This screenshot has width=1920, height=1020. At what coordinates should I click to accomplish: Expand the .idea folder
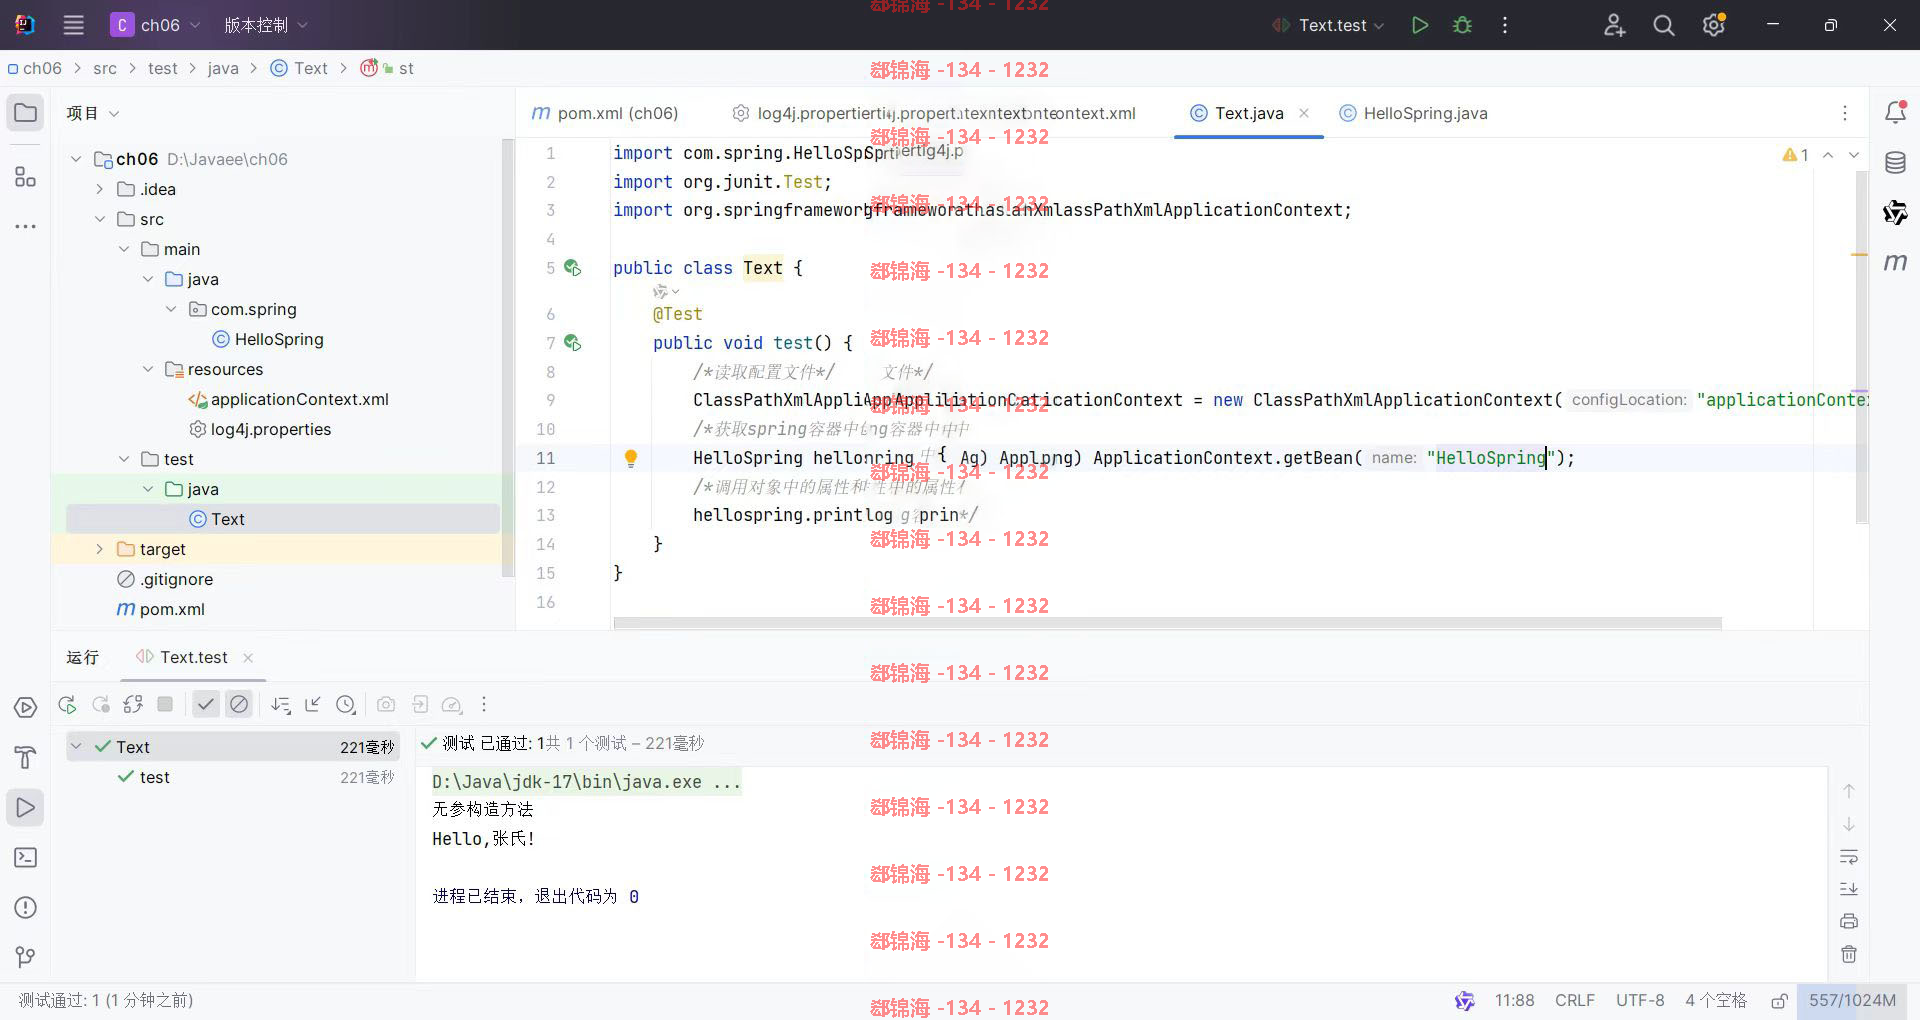click(x=99, y=189)
